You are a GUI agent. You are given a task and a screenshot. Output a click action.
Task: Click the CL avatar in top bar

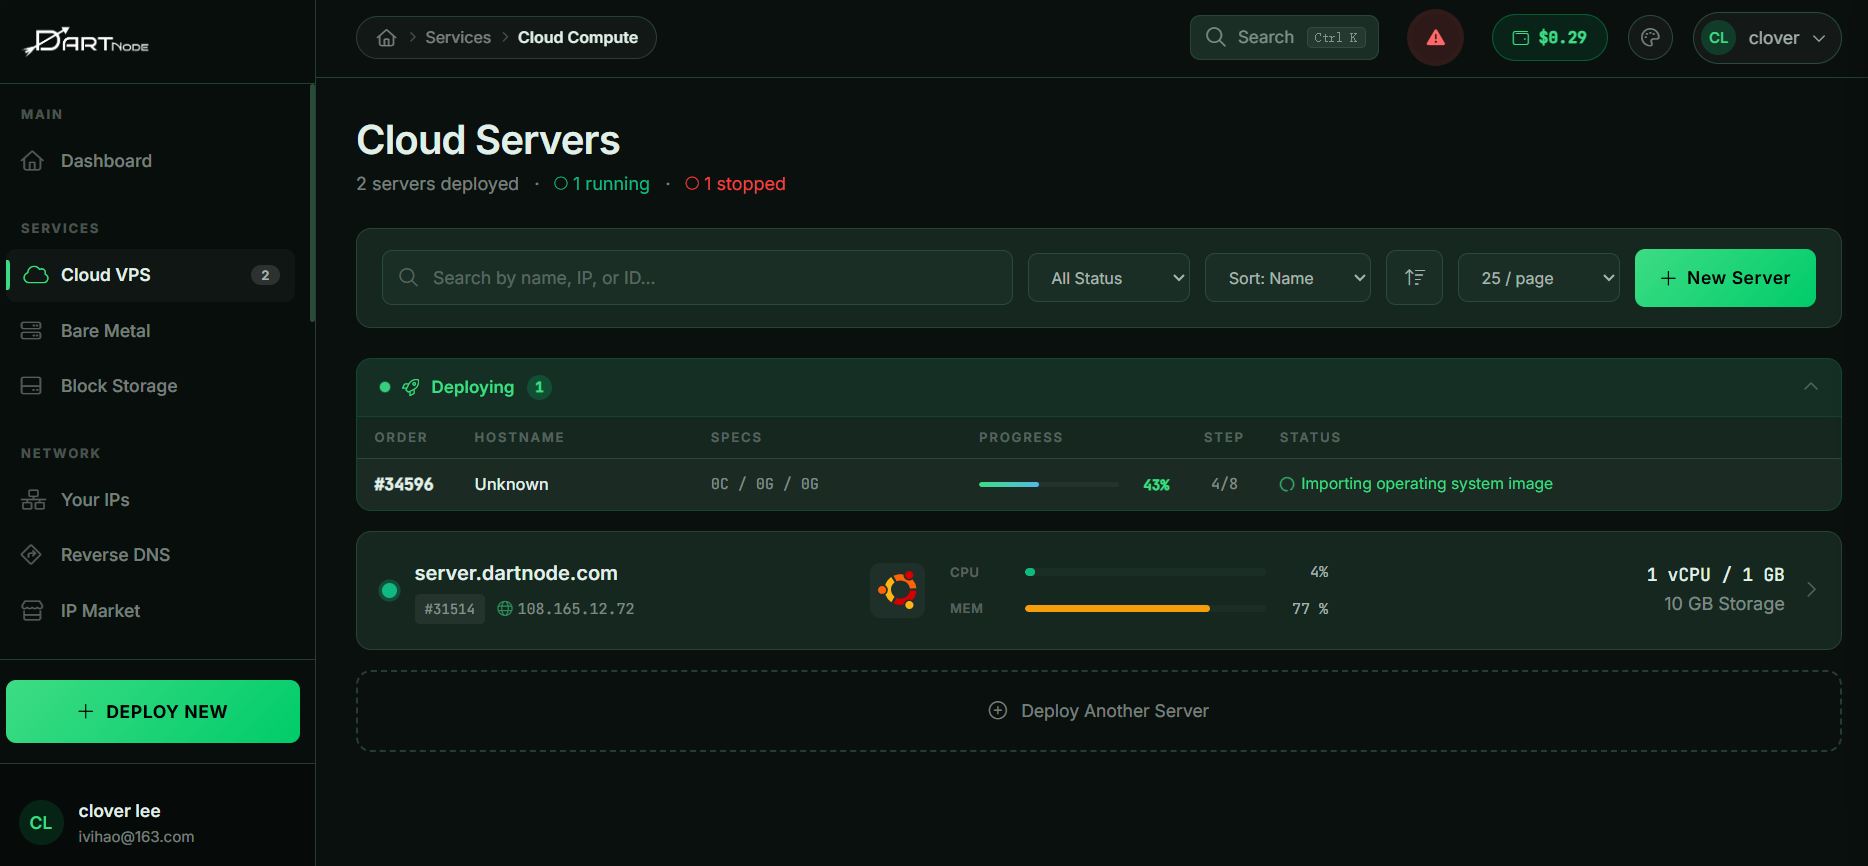(x=1718, y=38)
